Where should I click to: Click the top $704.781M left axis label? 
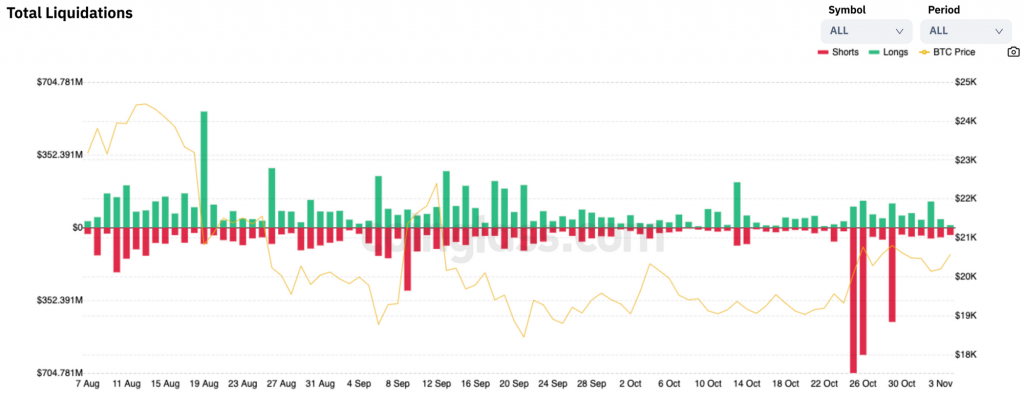coord(59,82)
